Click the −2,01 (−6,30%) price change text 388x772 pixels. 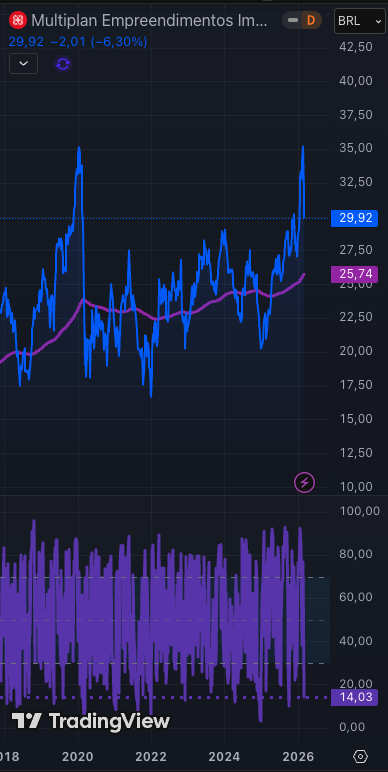[98, 42]
